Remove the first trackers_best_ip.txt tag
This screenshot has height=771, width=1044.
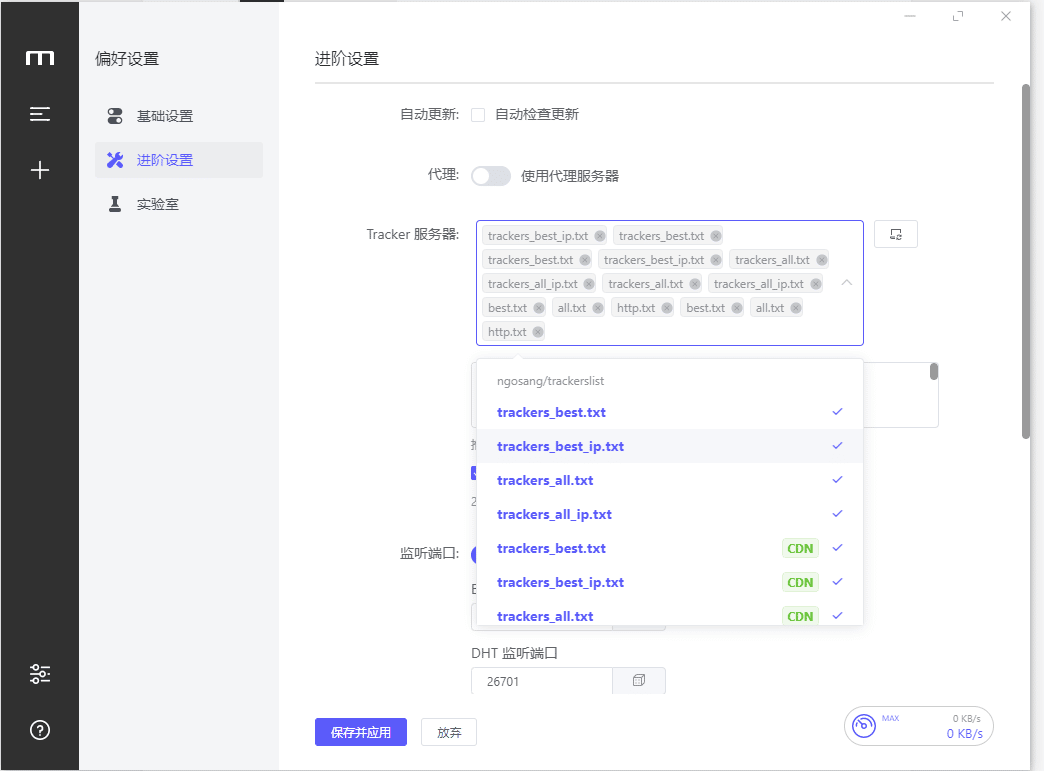[x=600, y=236]
